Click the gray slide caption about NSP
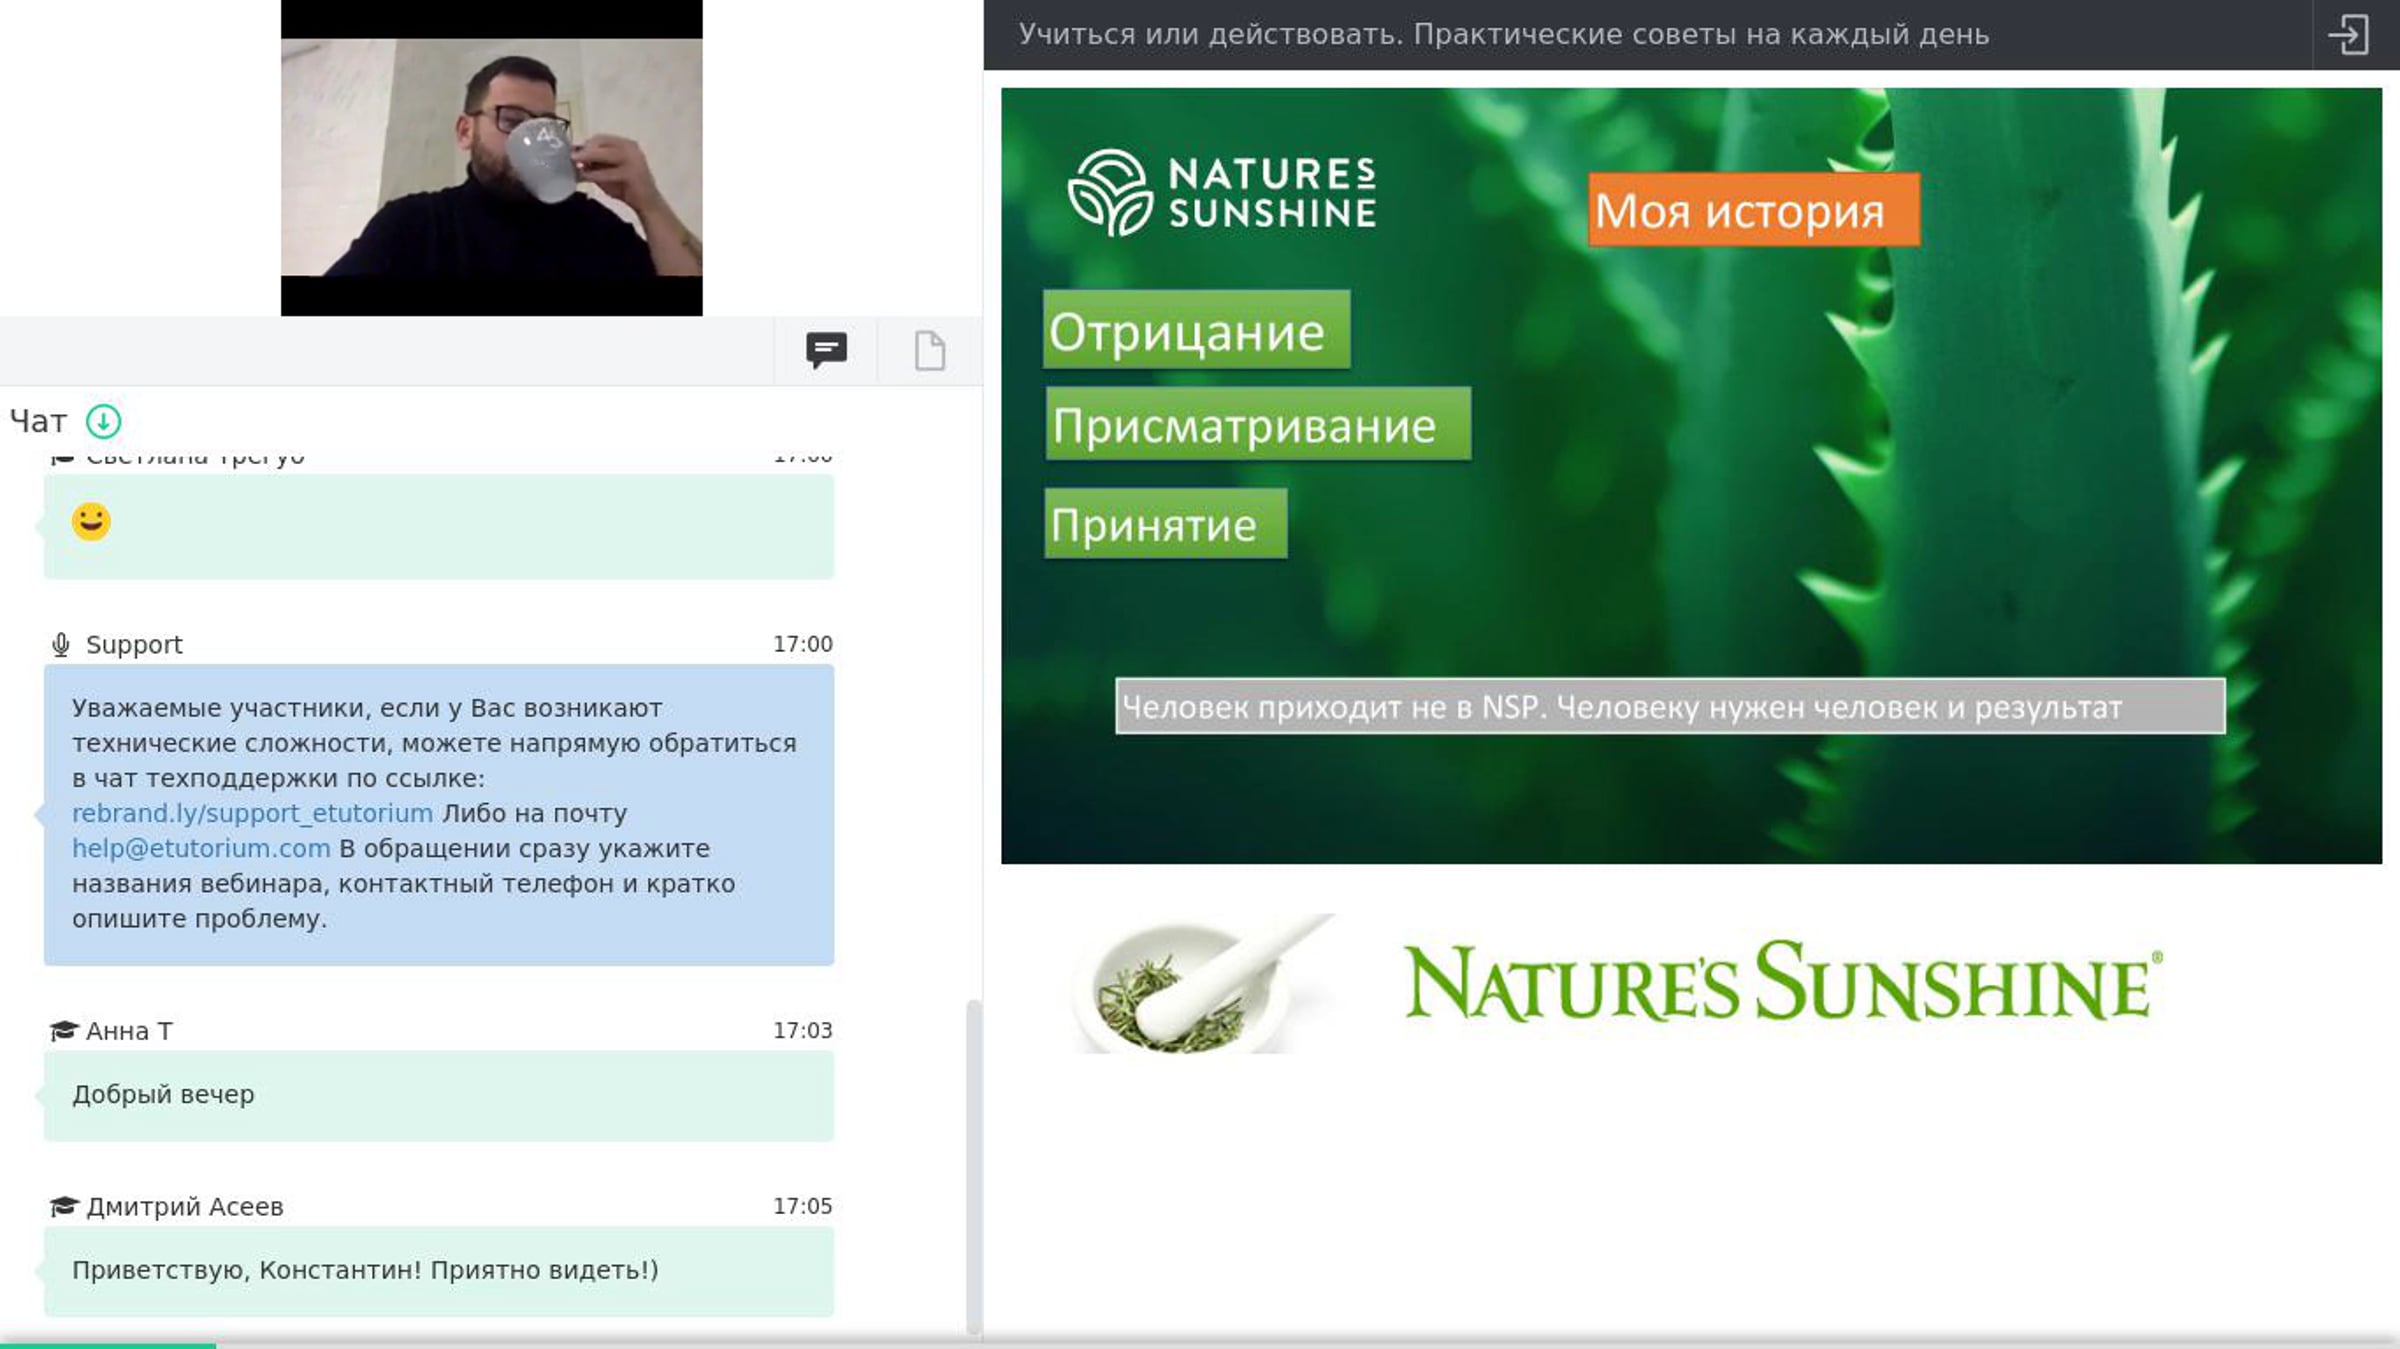Viewport: 2400px width, 1349px height. [1670, 706]
